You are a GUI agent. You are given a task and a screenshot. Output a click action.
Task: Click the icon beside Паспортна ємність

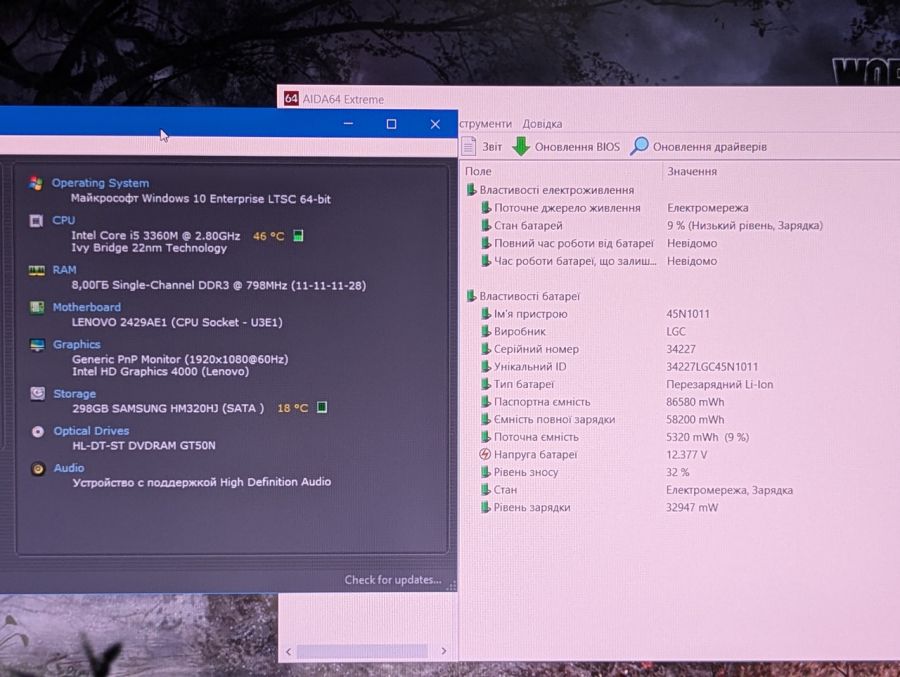486,401
